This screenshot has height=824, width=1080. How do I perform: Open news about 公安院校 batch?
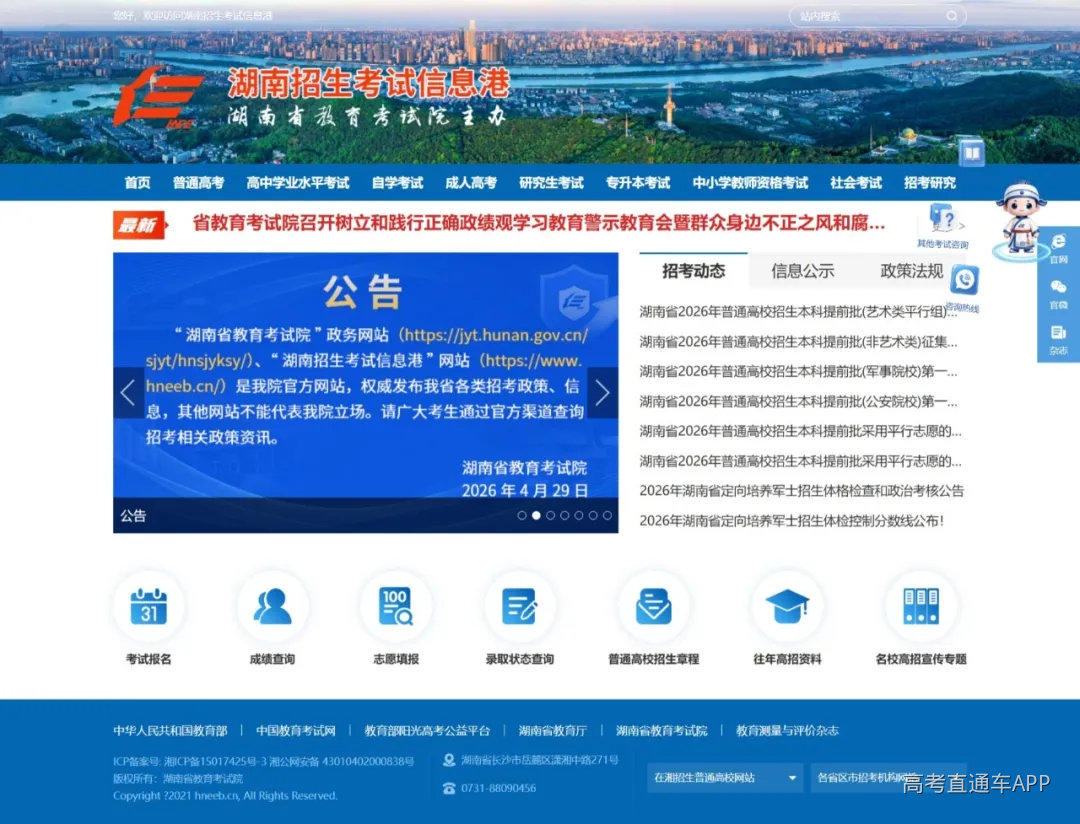tap(798, 401)
